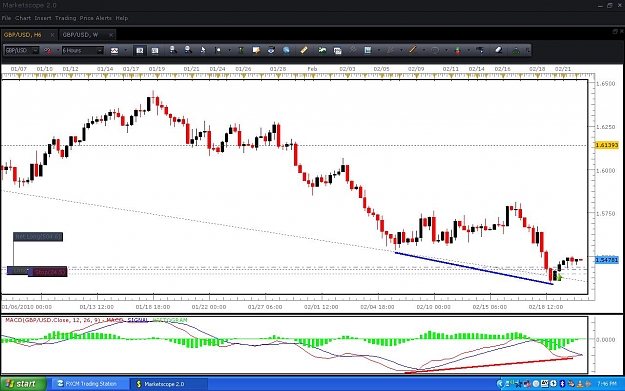Image resolution: width=625 pixels, height=391 pixels.
Task: Click the red icon beside the instrument dropdown
Action: (48, 51)
